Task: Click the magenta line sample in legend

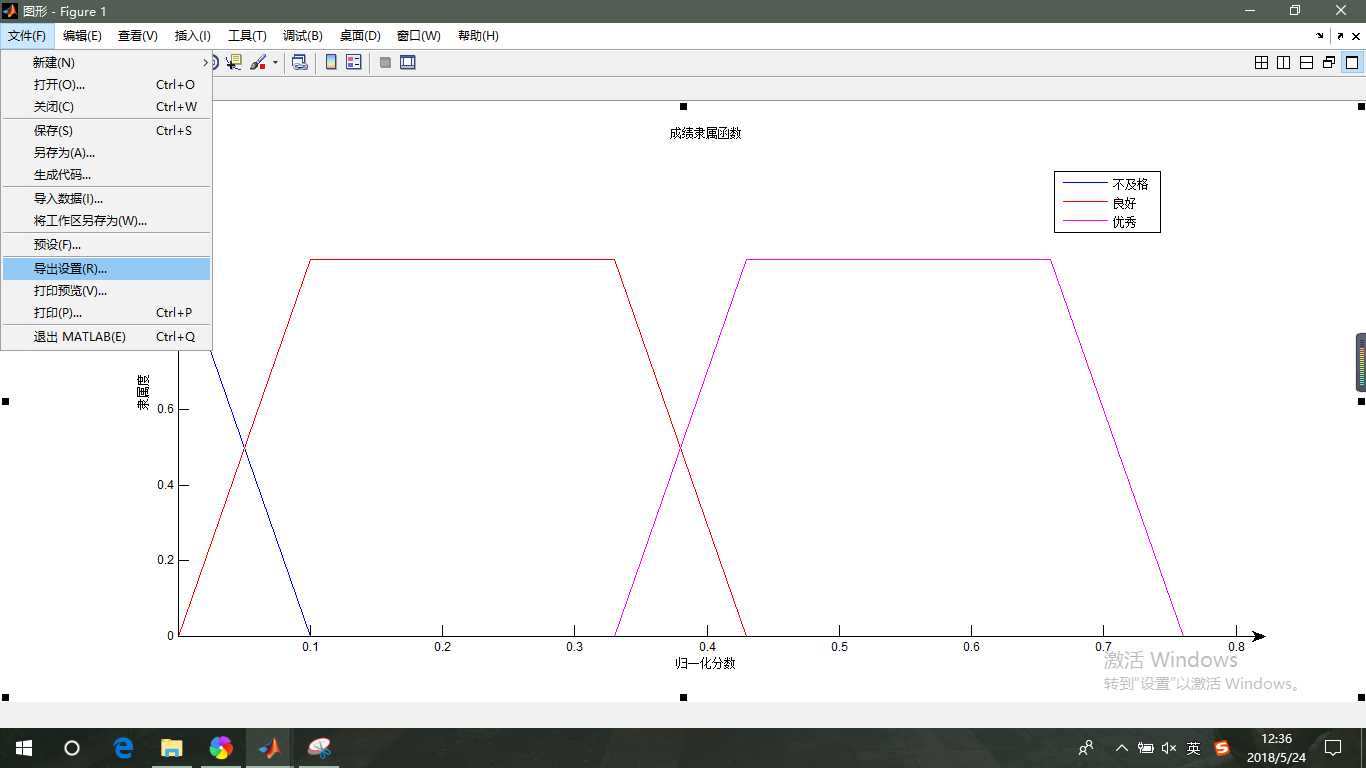Action: (x=1085, y=222)
